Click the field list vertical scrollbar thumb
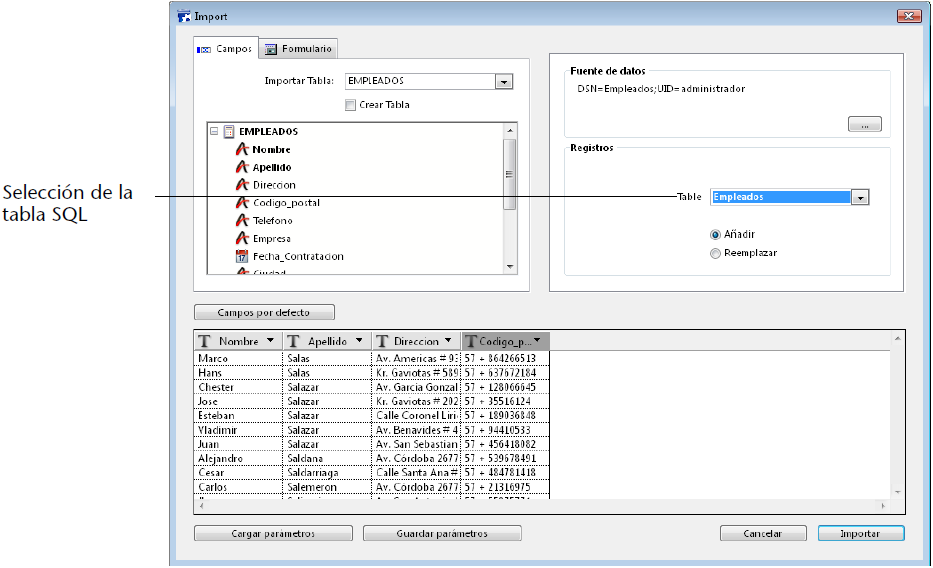 (510, 174)
